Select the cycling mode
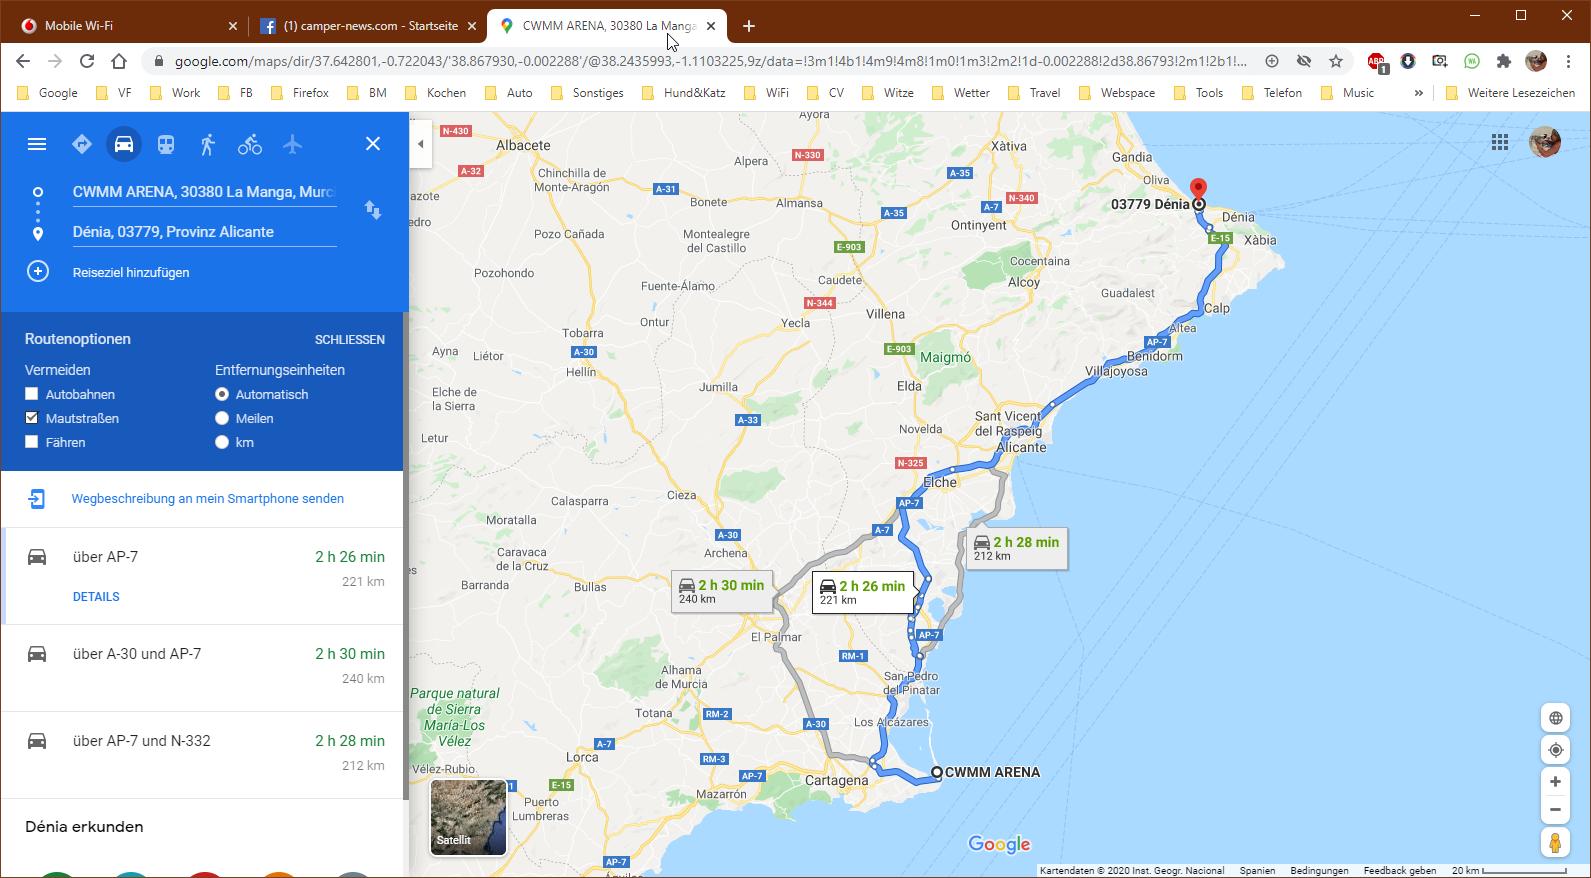The height and width of the screenshot is (878, 1591). 250,144
